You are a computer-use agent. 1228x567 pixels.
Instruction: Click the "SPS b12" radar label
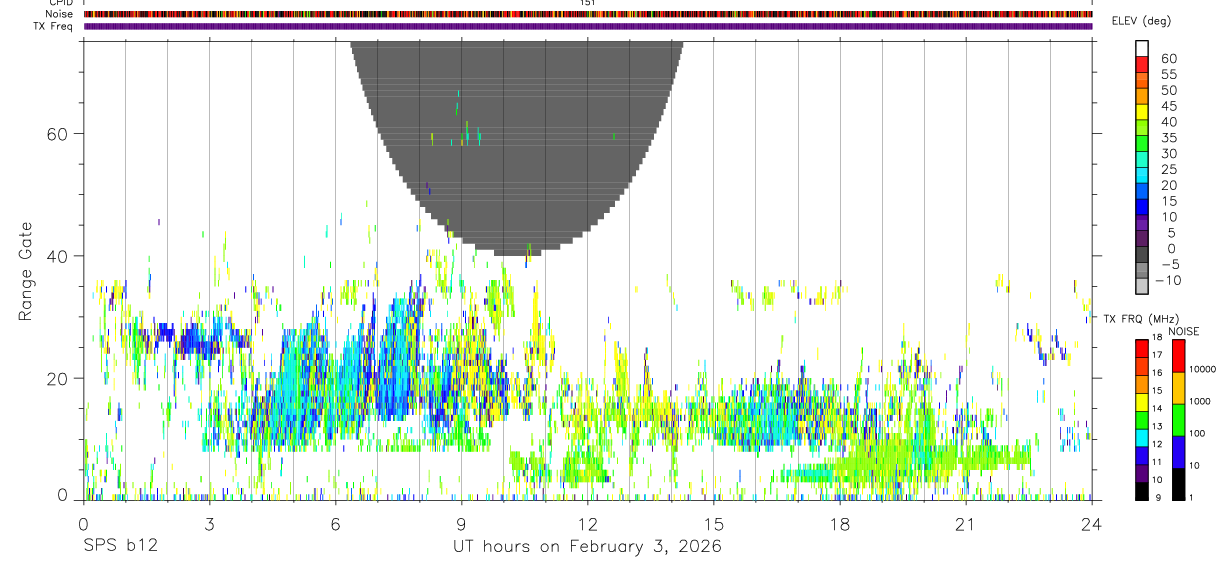(x=120, y=547)
